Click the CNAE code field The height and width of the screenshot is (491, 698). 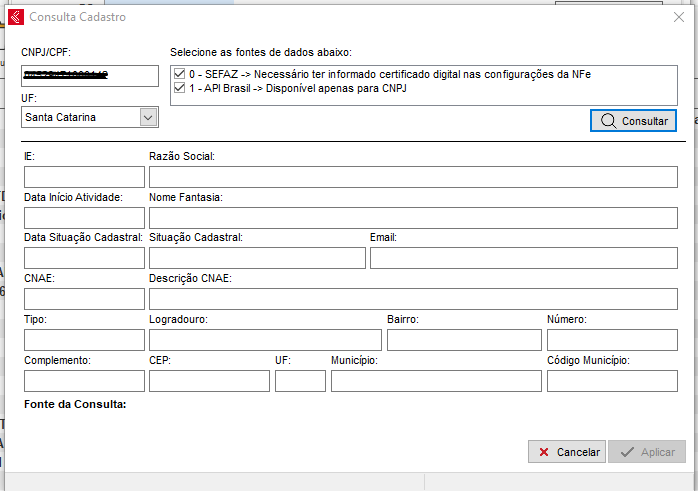84,299
